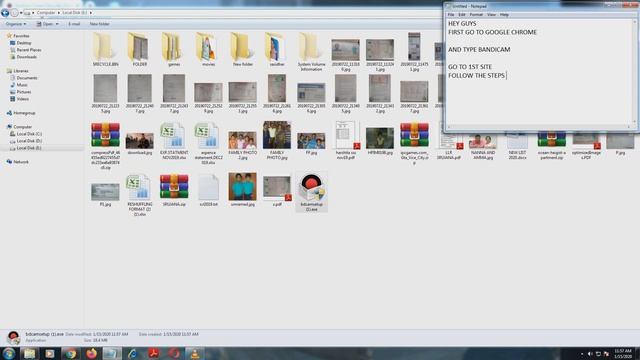Screen dimensions: 640x360
Task: Click Notepad horizontal scrollbar
Action: click(x=539, y=127)
